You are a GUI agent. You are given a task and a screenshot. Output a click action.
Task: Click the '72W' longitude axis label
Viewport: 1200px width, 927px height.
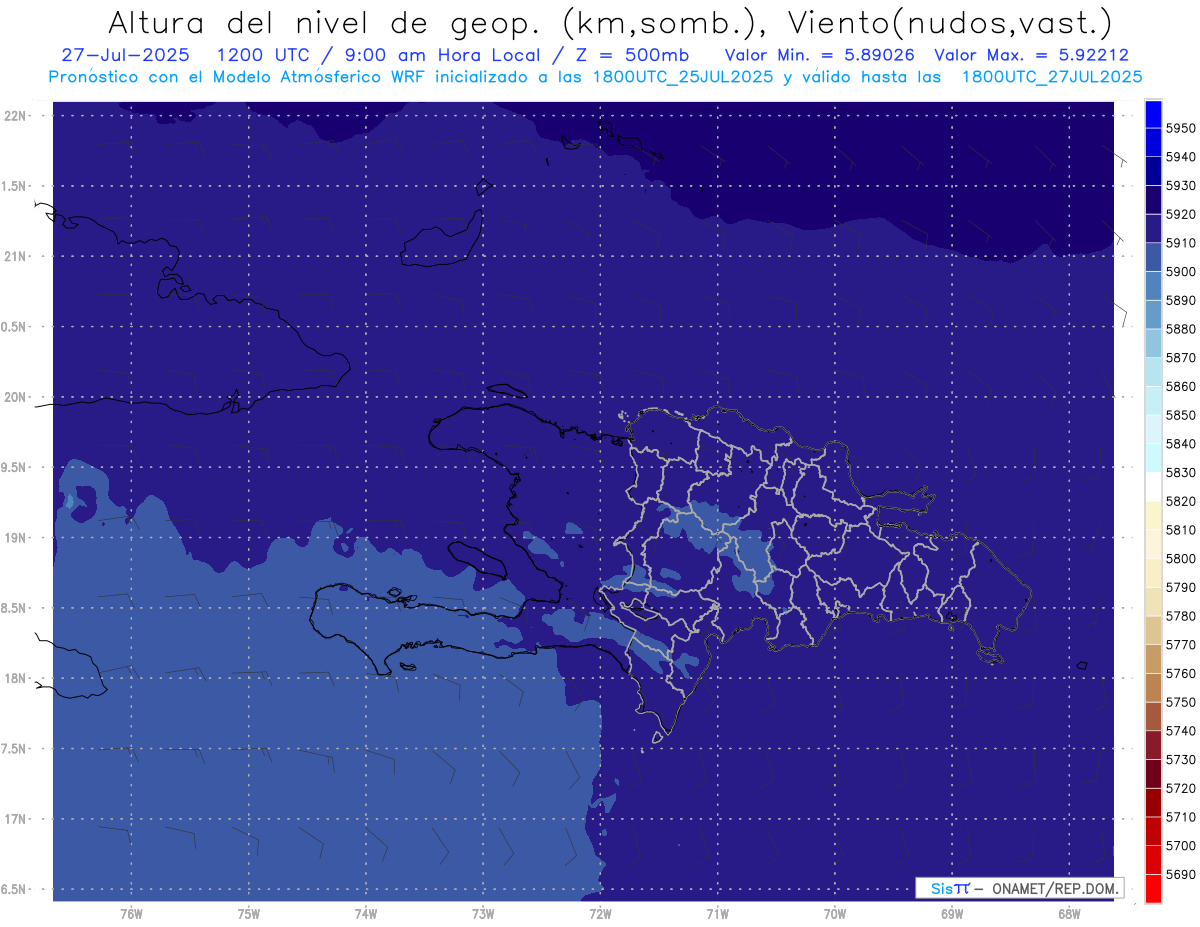click(x=601, y=913)
